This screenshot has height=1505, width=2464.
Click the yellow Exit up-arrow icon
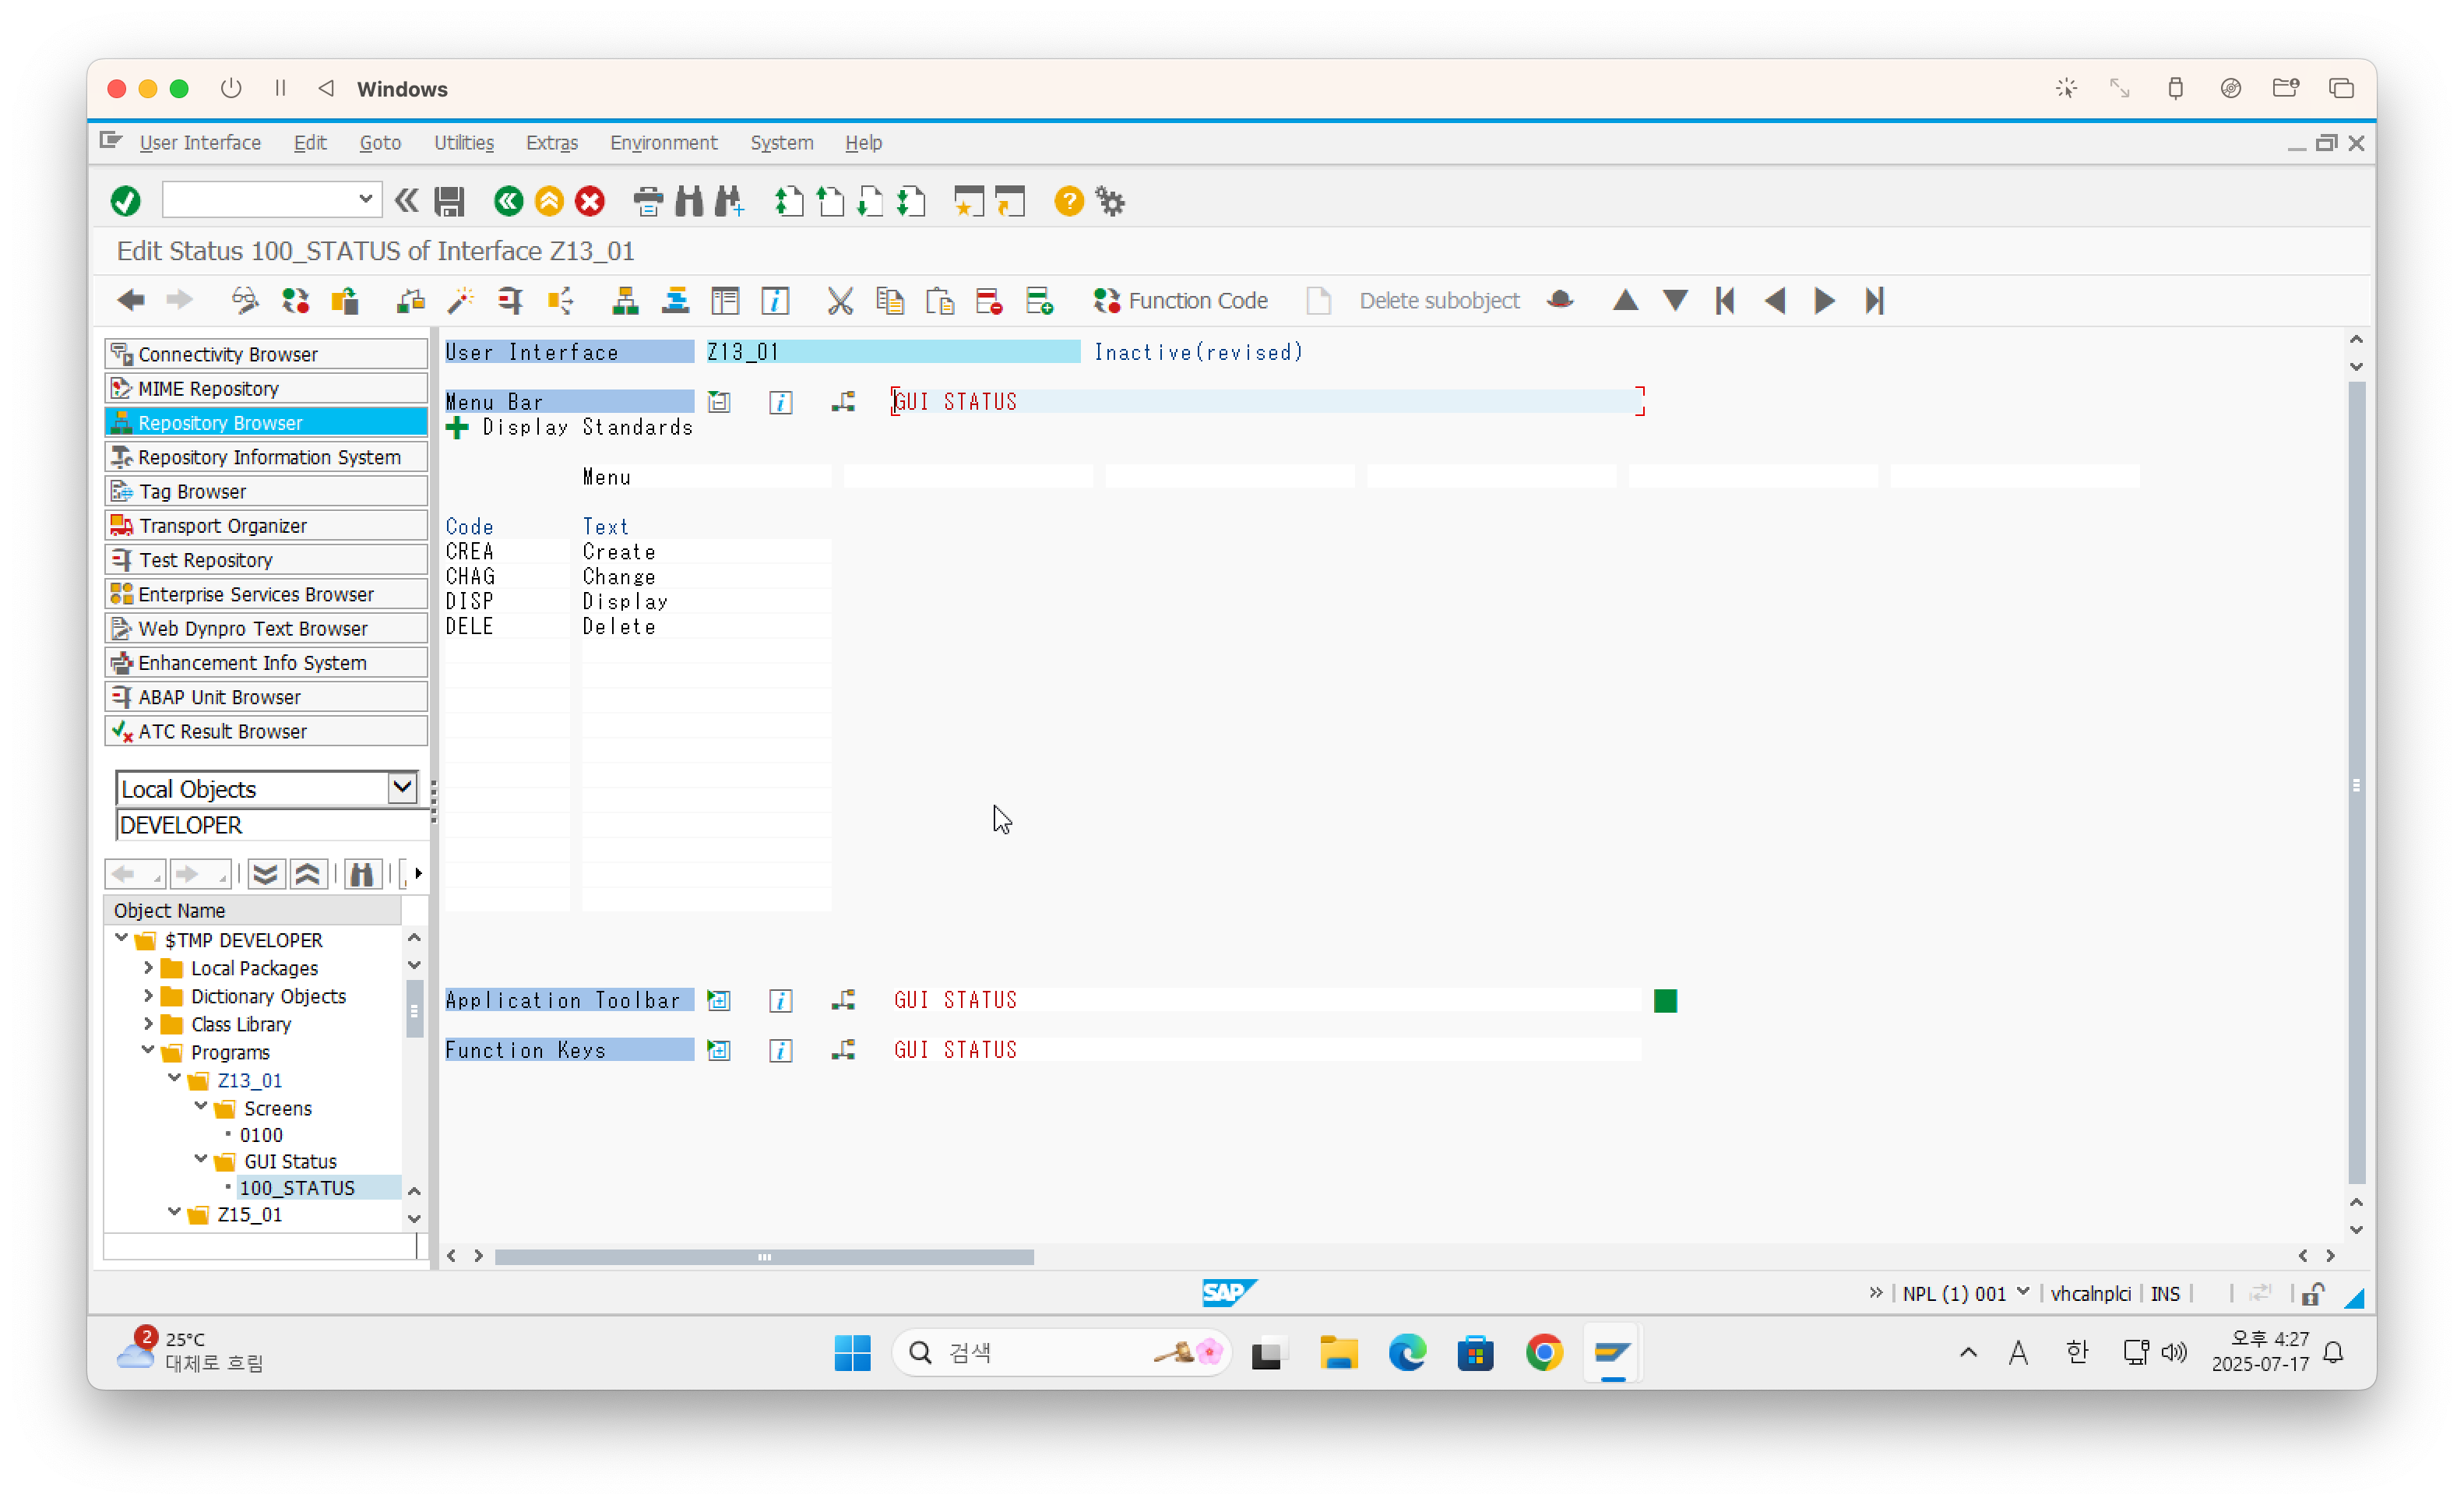[549, 201]
